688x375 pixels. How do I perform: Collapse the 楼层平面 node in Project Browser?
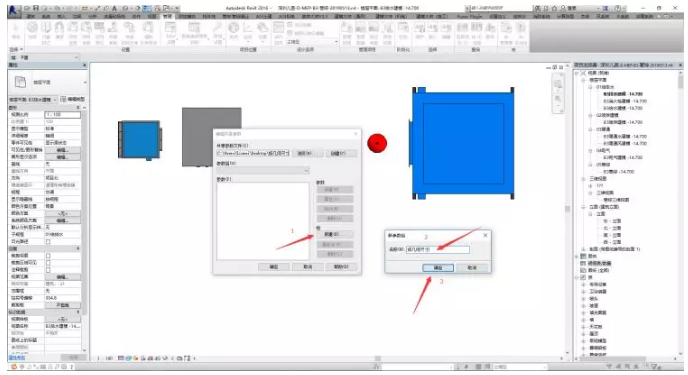(584, 80)
